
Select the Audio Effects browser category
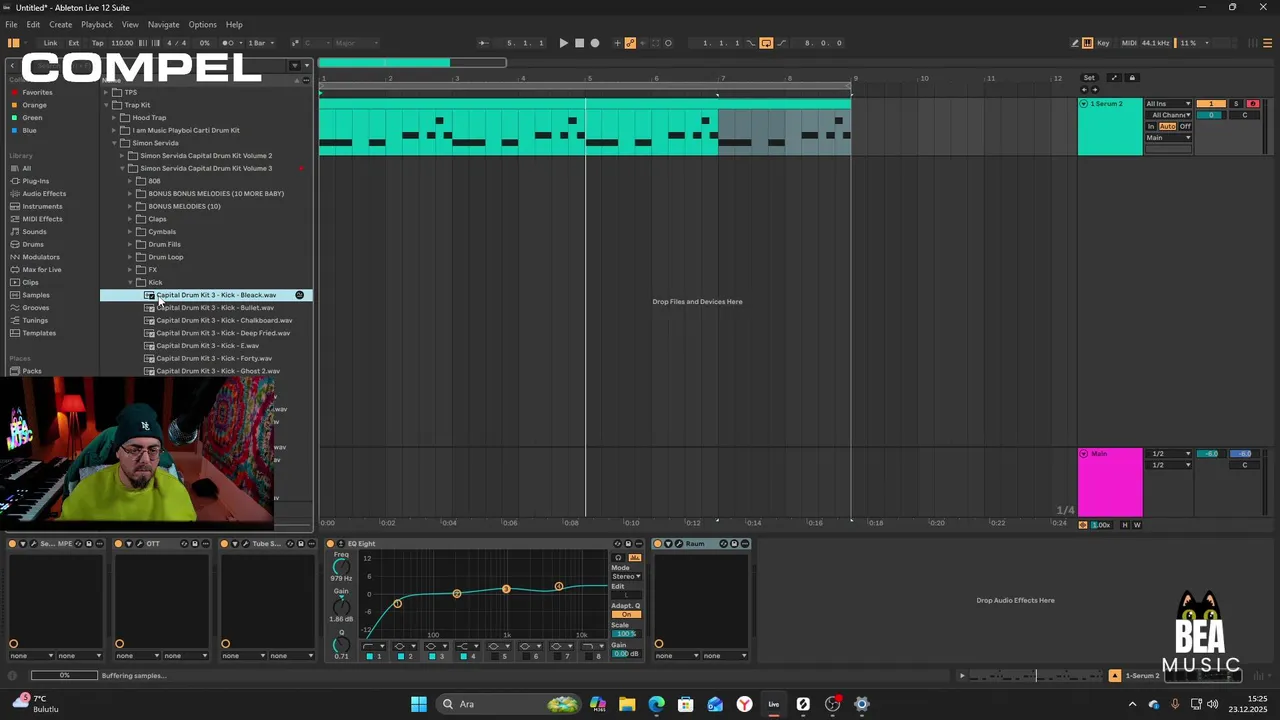pyautogui.click(x=44, y=194)
